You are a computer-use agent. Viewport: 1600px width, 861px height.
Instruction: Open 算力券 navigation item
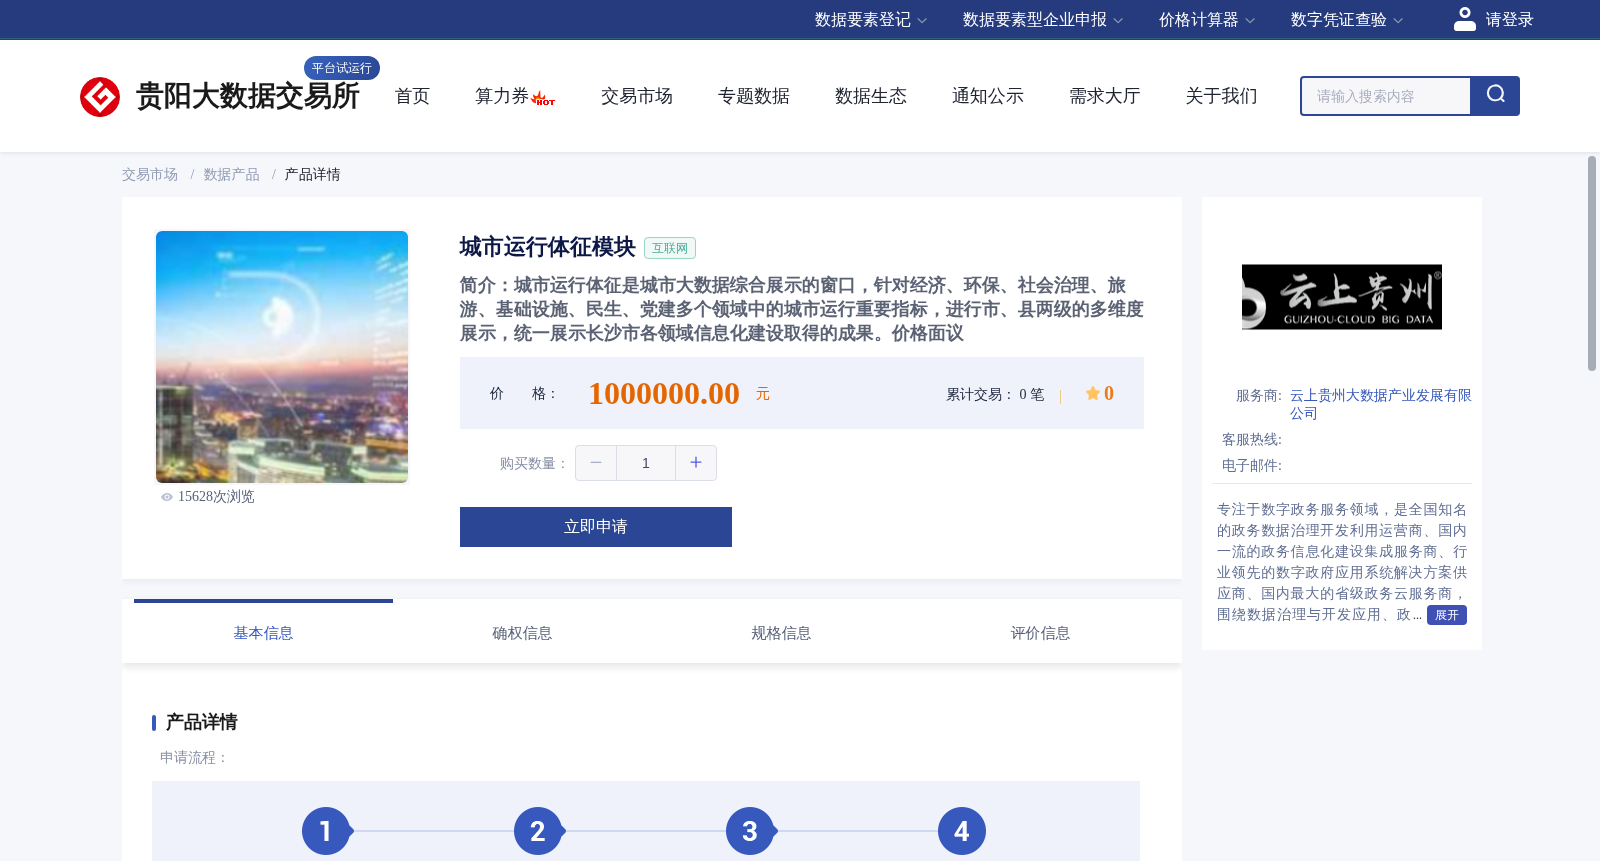pyautogui.click(x=501, y=96)
